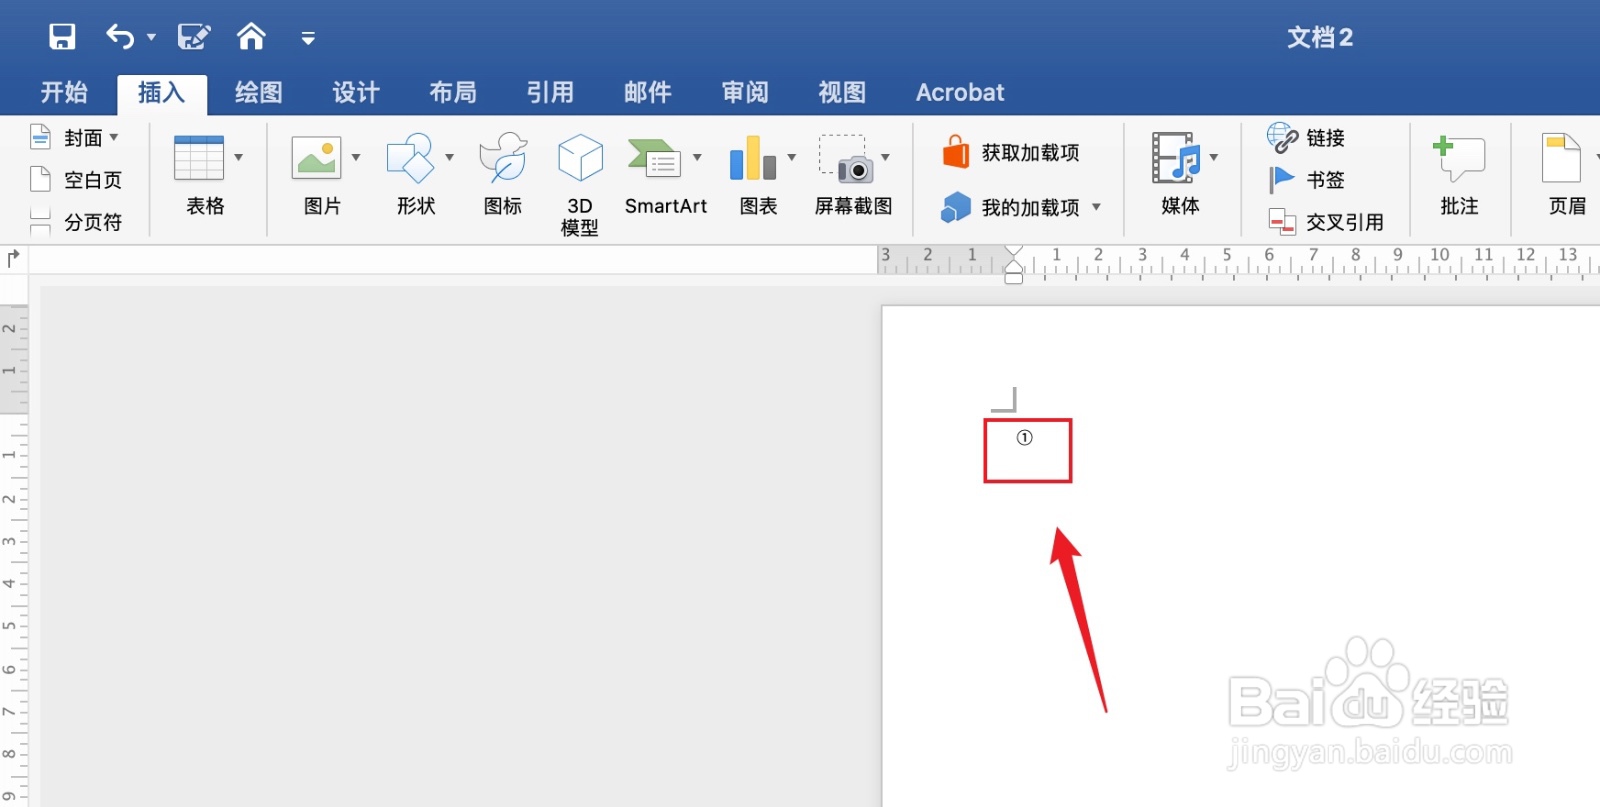The image size is (1600, 807).
Task: Open the Undo history dropdown arrow
Action: click(152, 38)
